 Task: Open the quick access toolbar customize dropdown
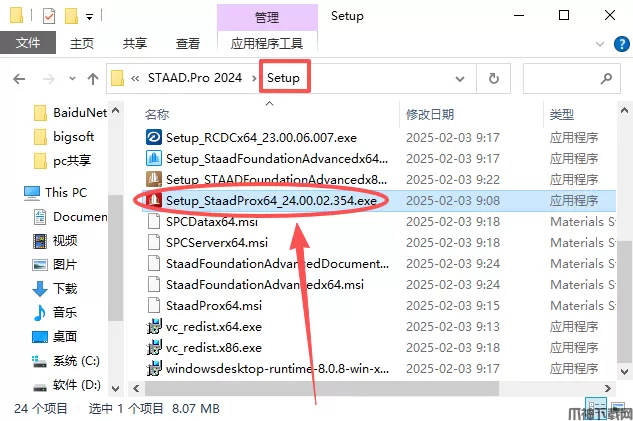click(x=89, y=17)
